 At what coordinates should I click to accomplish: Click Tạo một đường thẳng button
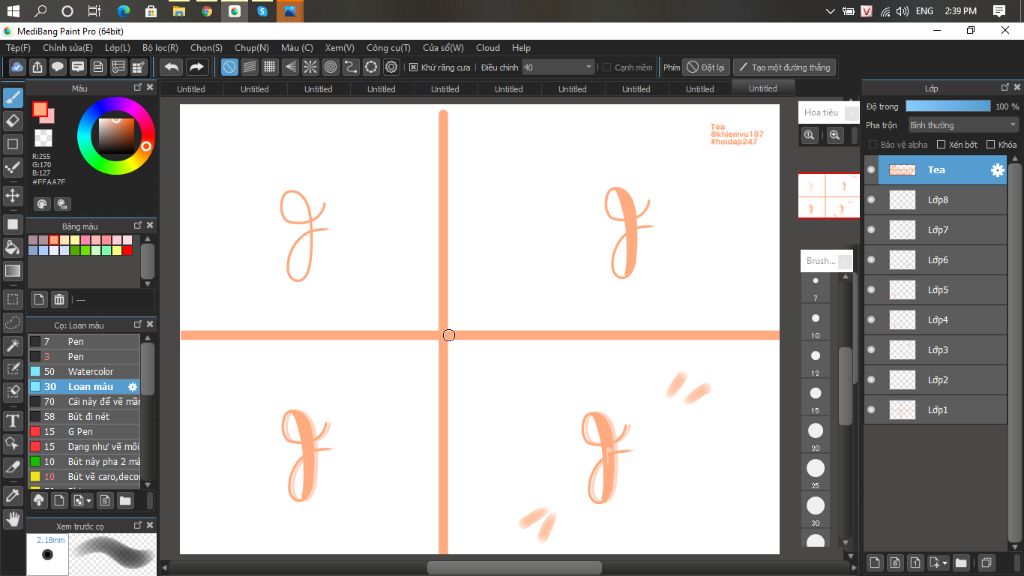(785, 67)
